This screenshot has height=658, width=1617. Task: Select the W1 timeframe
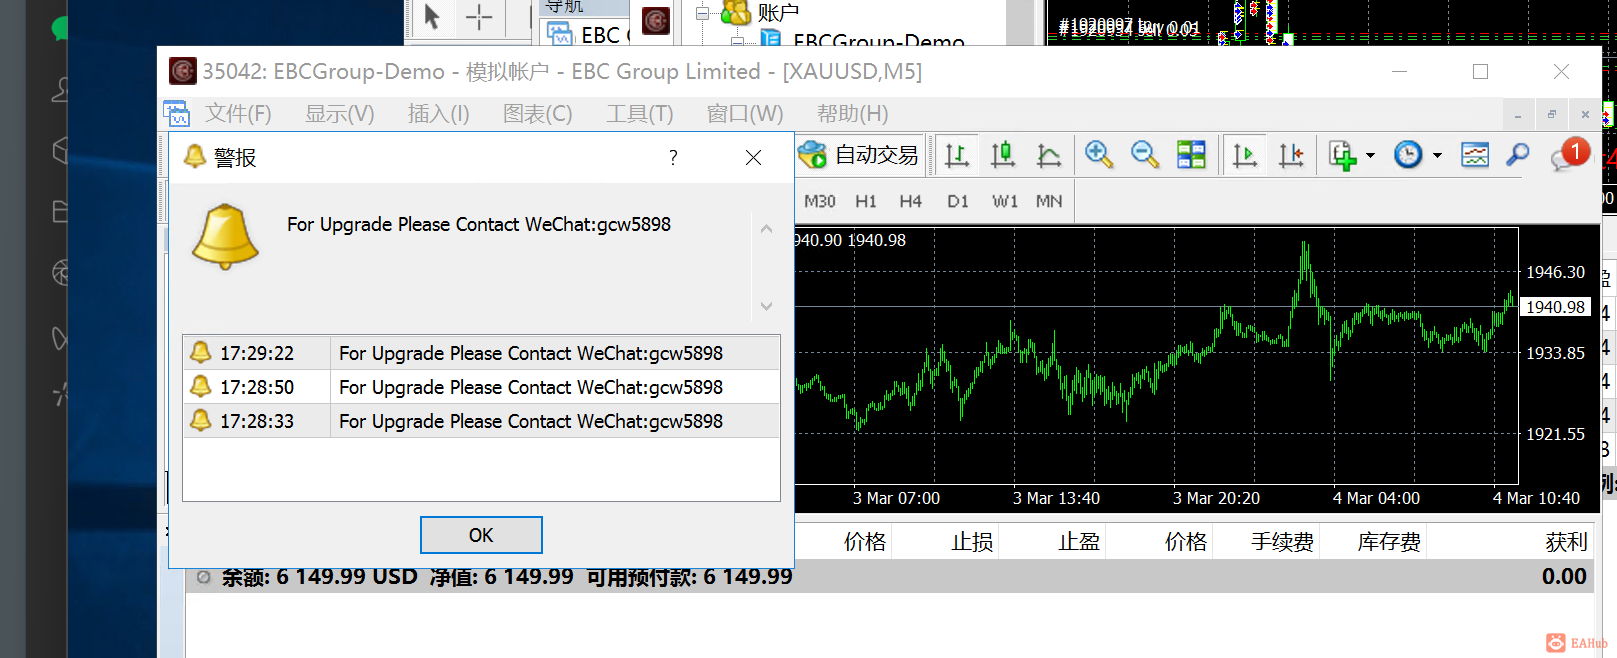(x=1005, y=201)
